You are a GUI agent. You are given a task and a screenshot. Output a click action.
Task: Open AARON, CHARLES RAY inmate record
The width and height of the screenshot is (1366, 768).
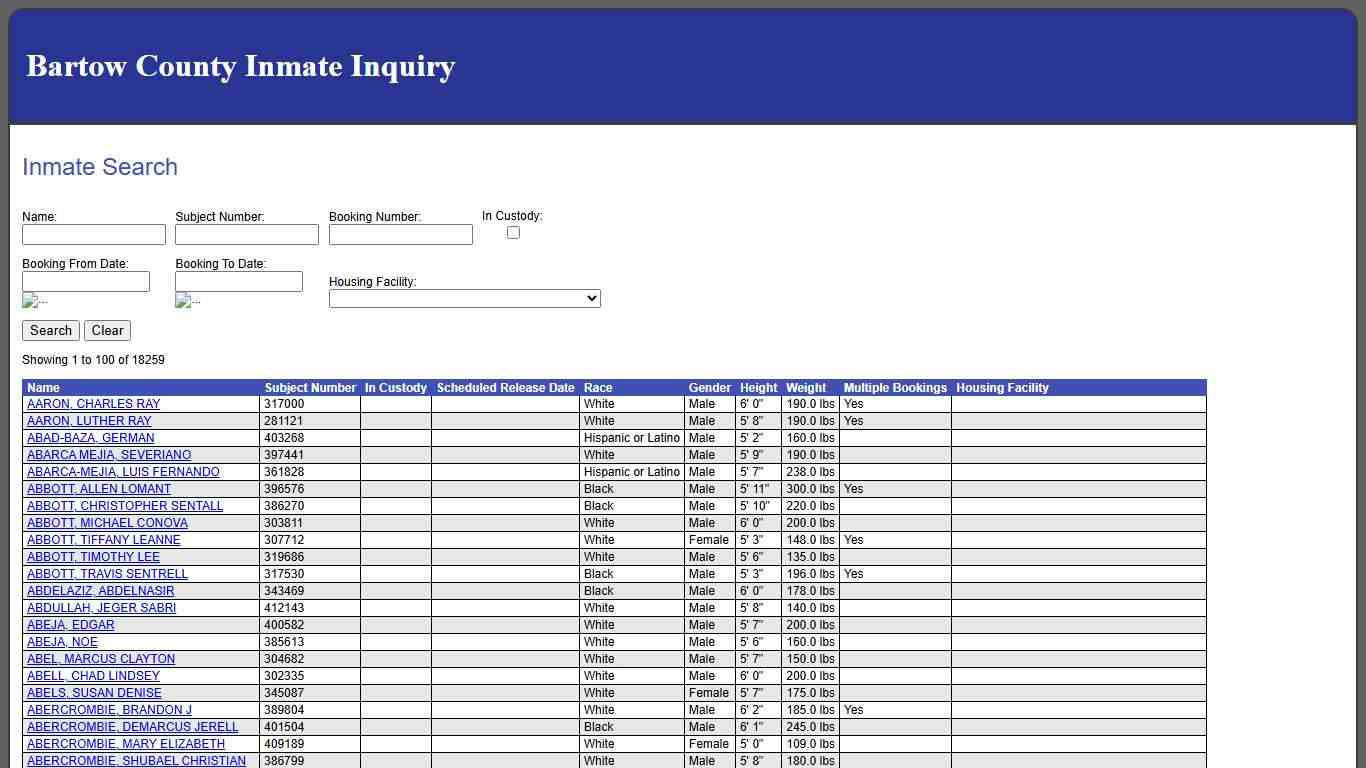[x=91, y=404]
